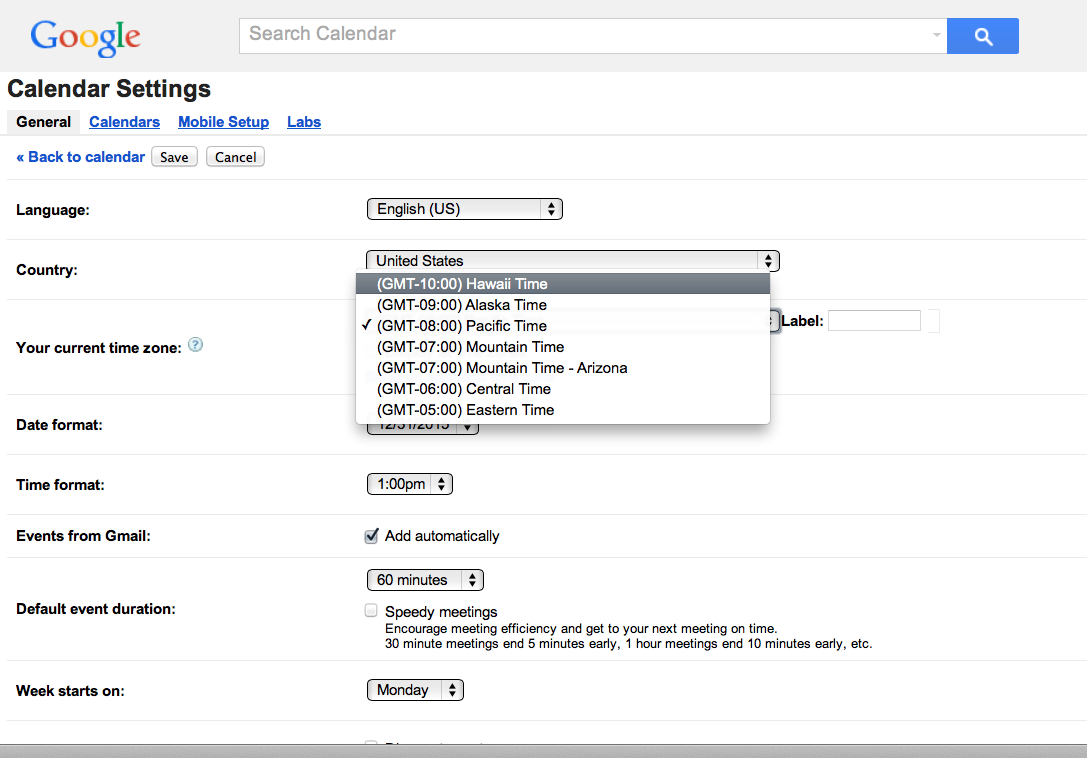Choose Pacific Time option
This screenshot has height=758, width=1087.
(x=562, y=326)
